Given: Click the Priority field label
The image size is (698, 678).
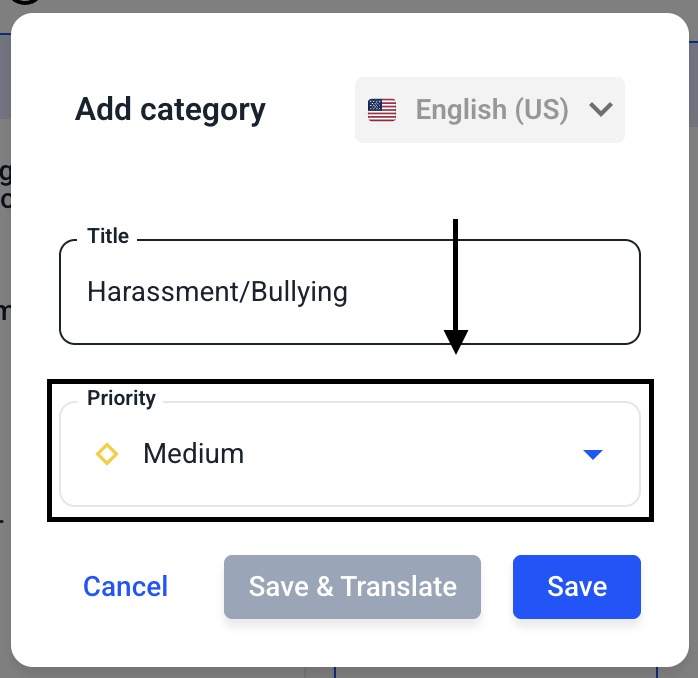Looking at the screenshot, I should click(x=121, y=398).
